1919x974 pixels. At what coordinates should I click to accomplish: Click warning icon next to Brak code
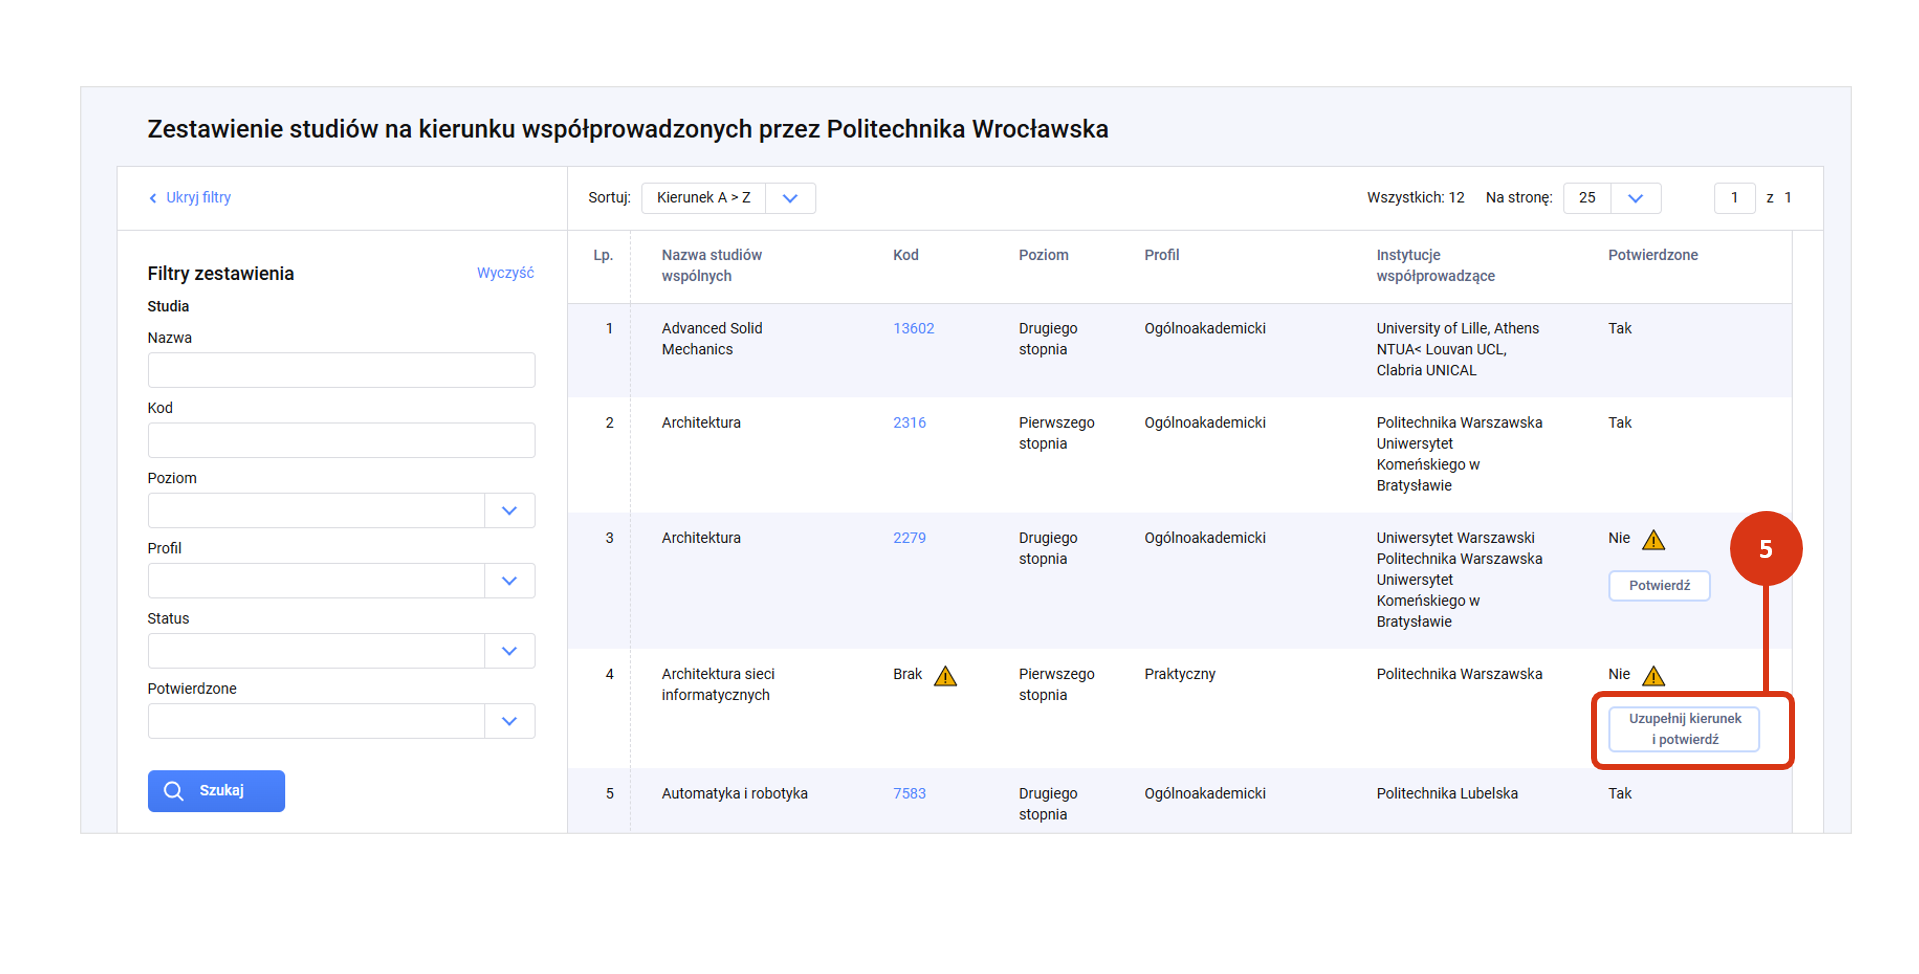[945, 677]
